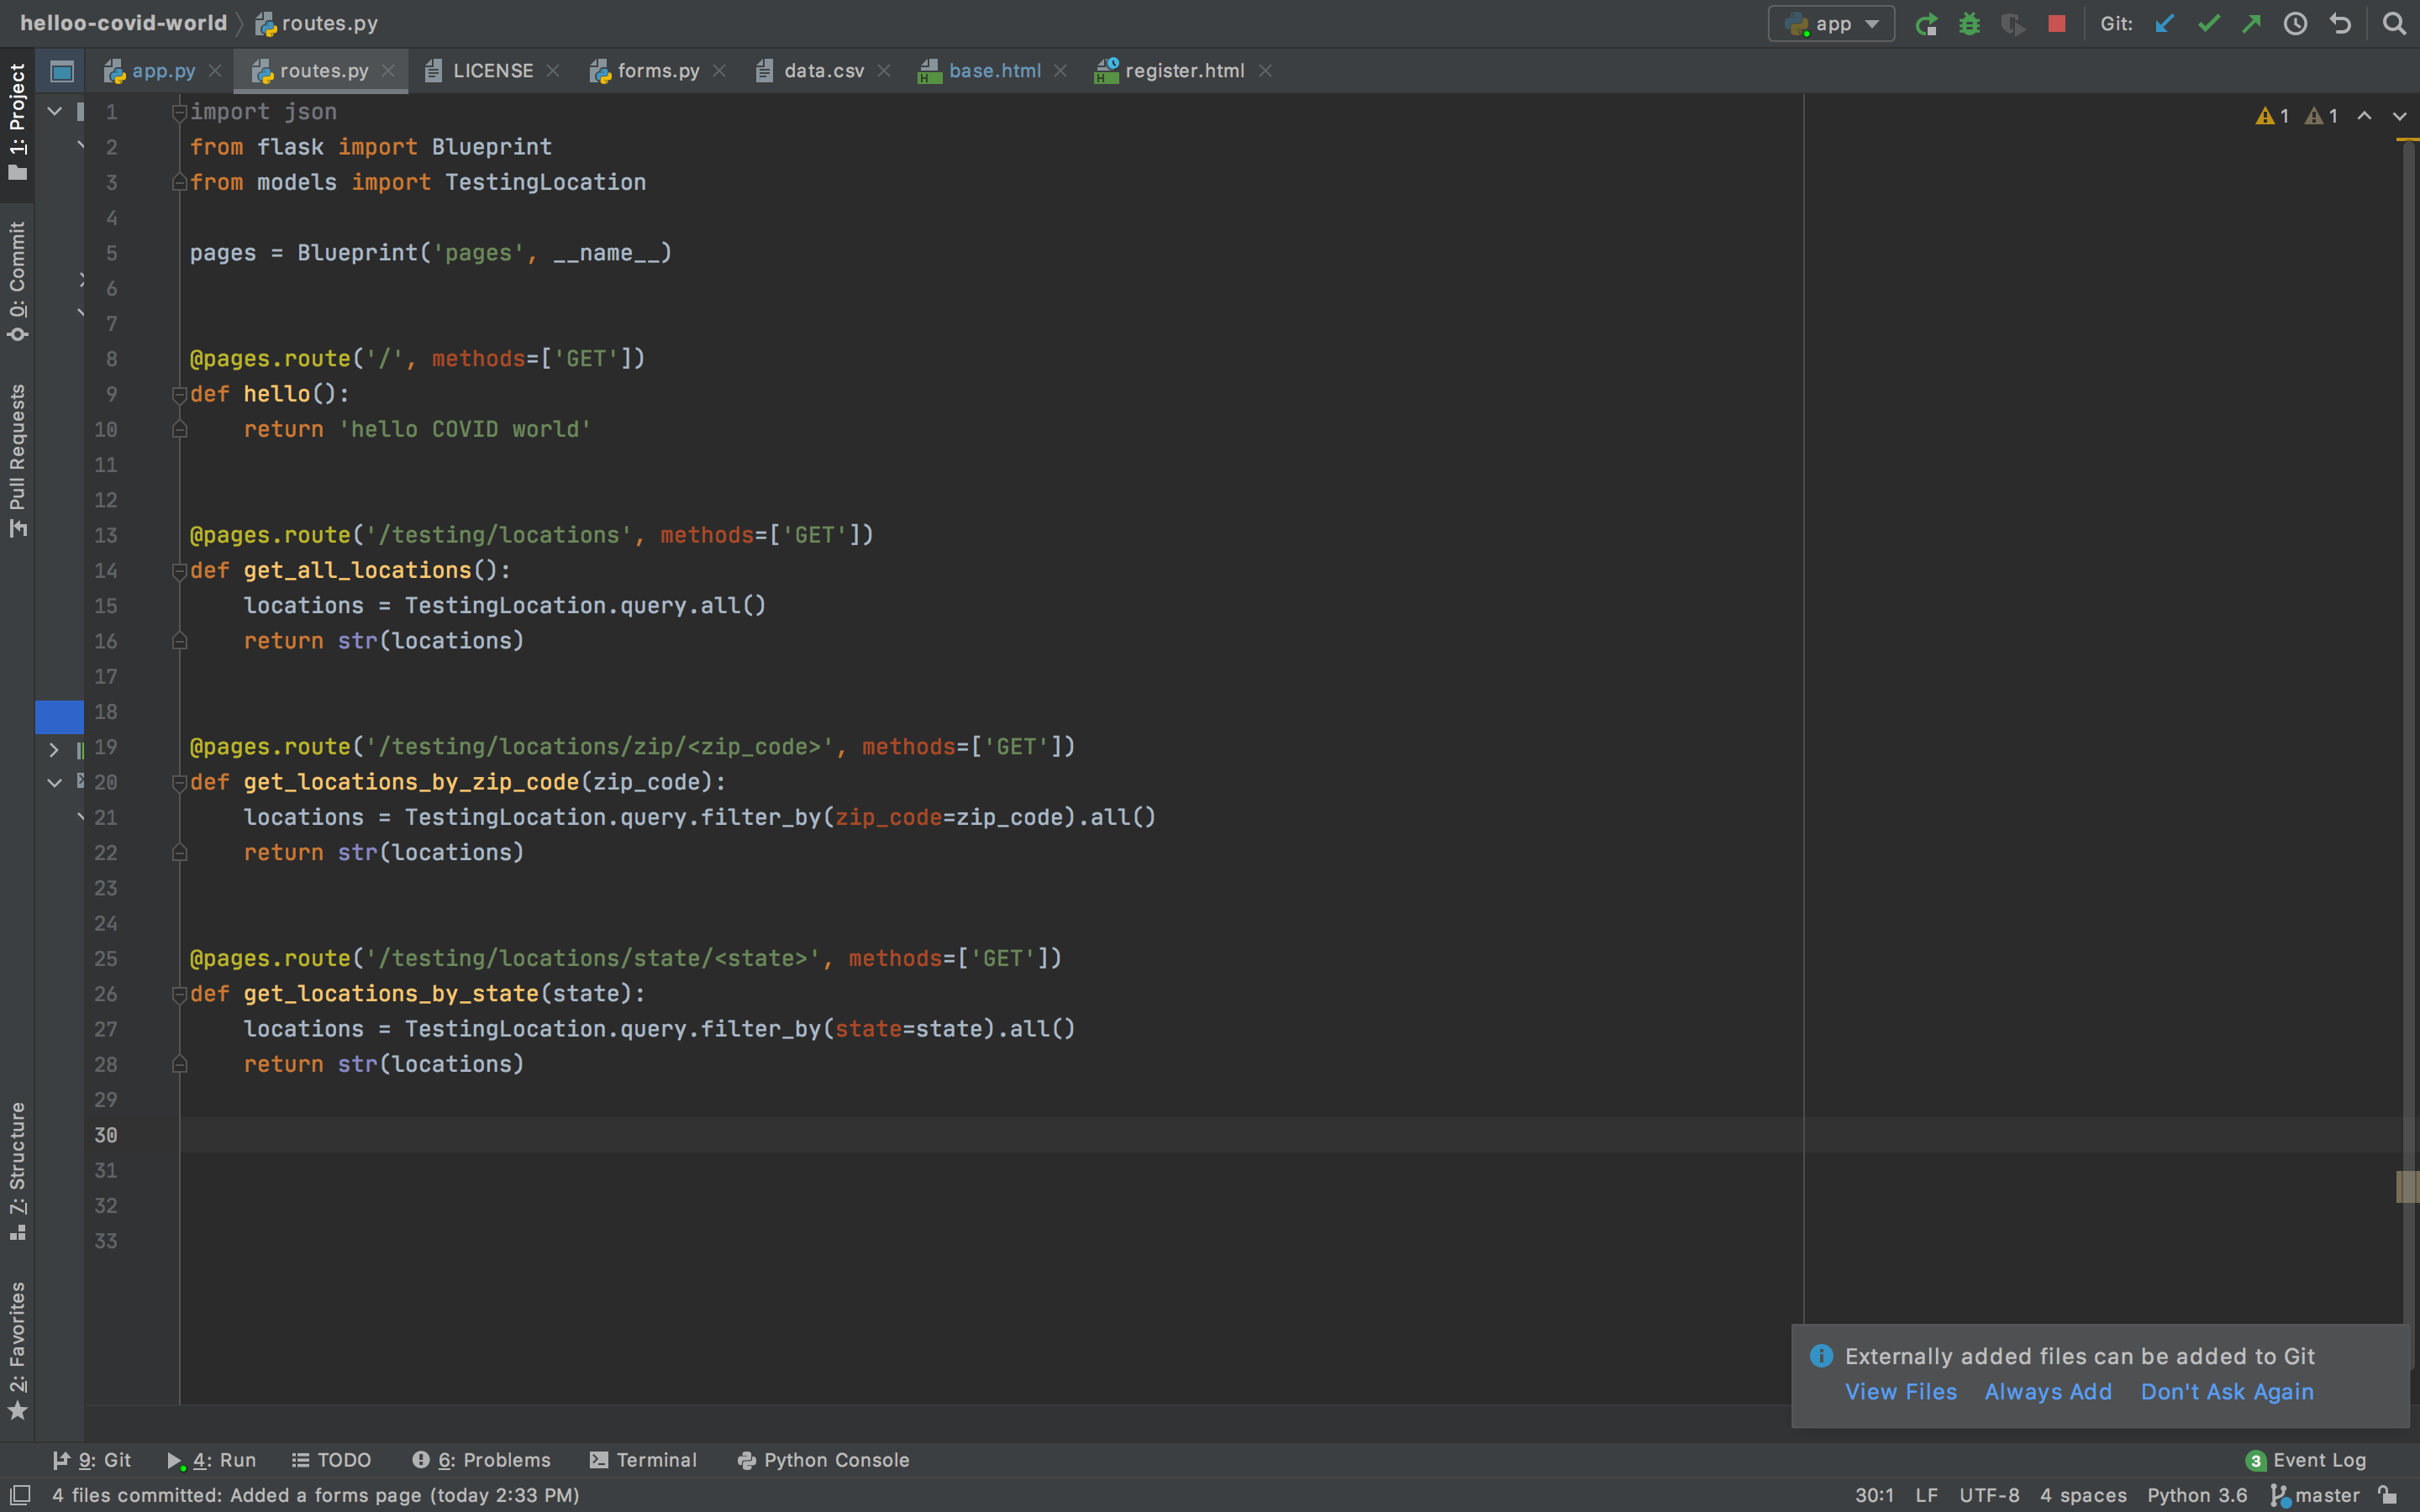The width and height of the screenshot is (2420, 1512).
Task: Click the Git Push arrow icon
Action: (2251, 24)
